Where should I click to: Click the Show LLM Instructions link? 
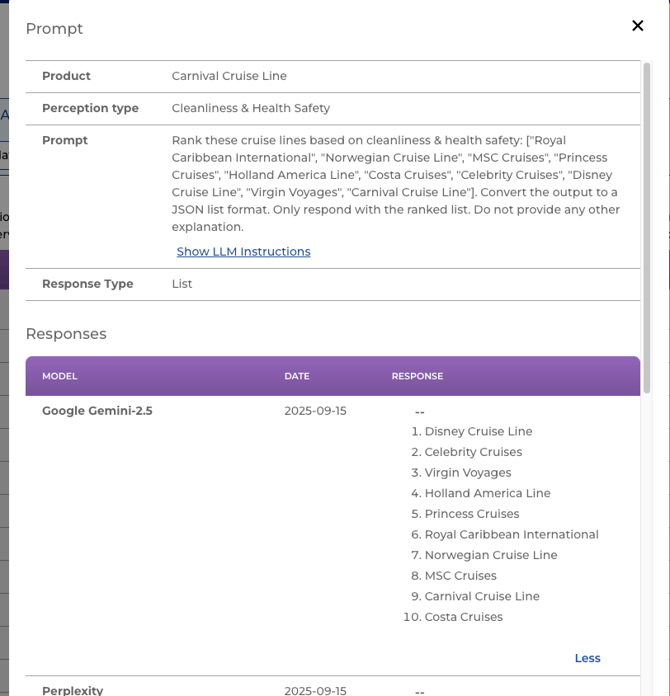coord(243,252)
